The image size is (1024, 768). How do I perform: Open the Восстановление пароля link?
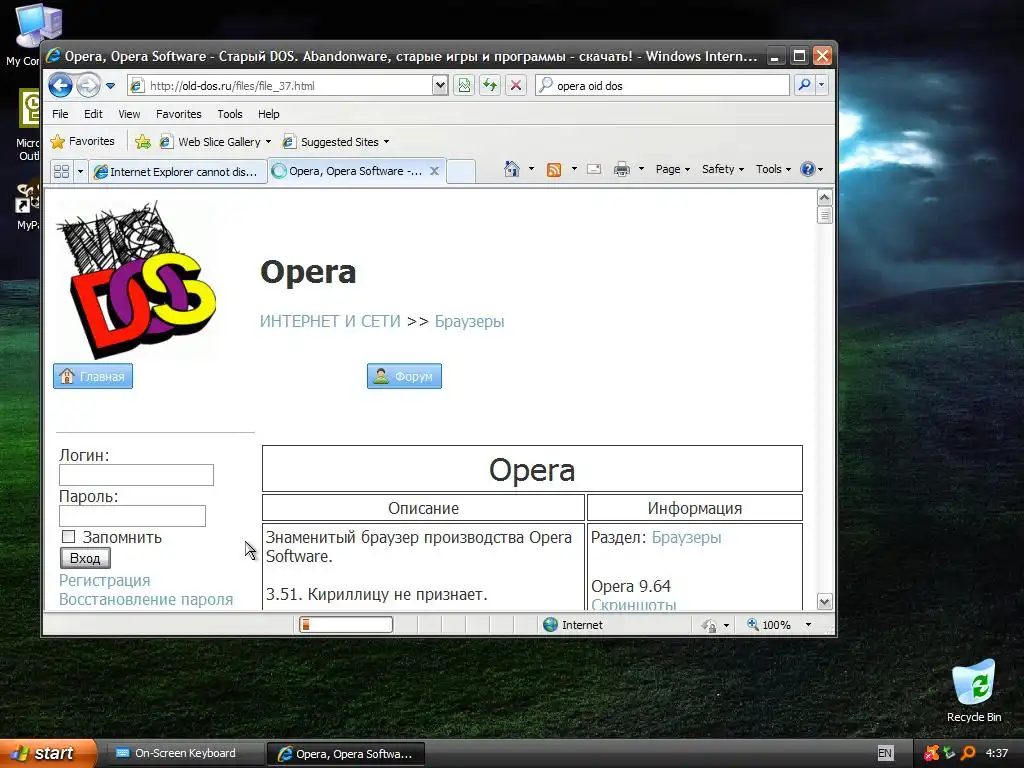coord(146,600)
